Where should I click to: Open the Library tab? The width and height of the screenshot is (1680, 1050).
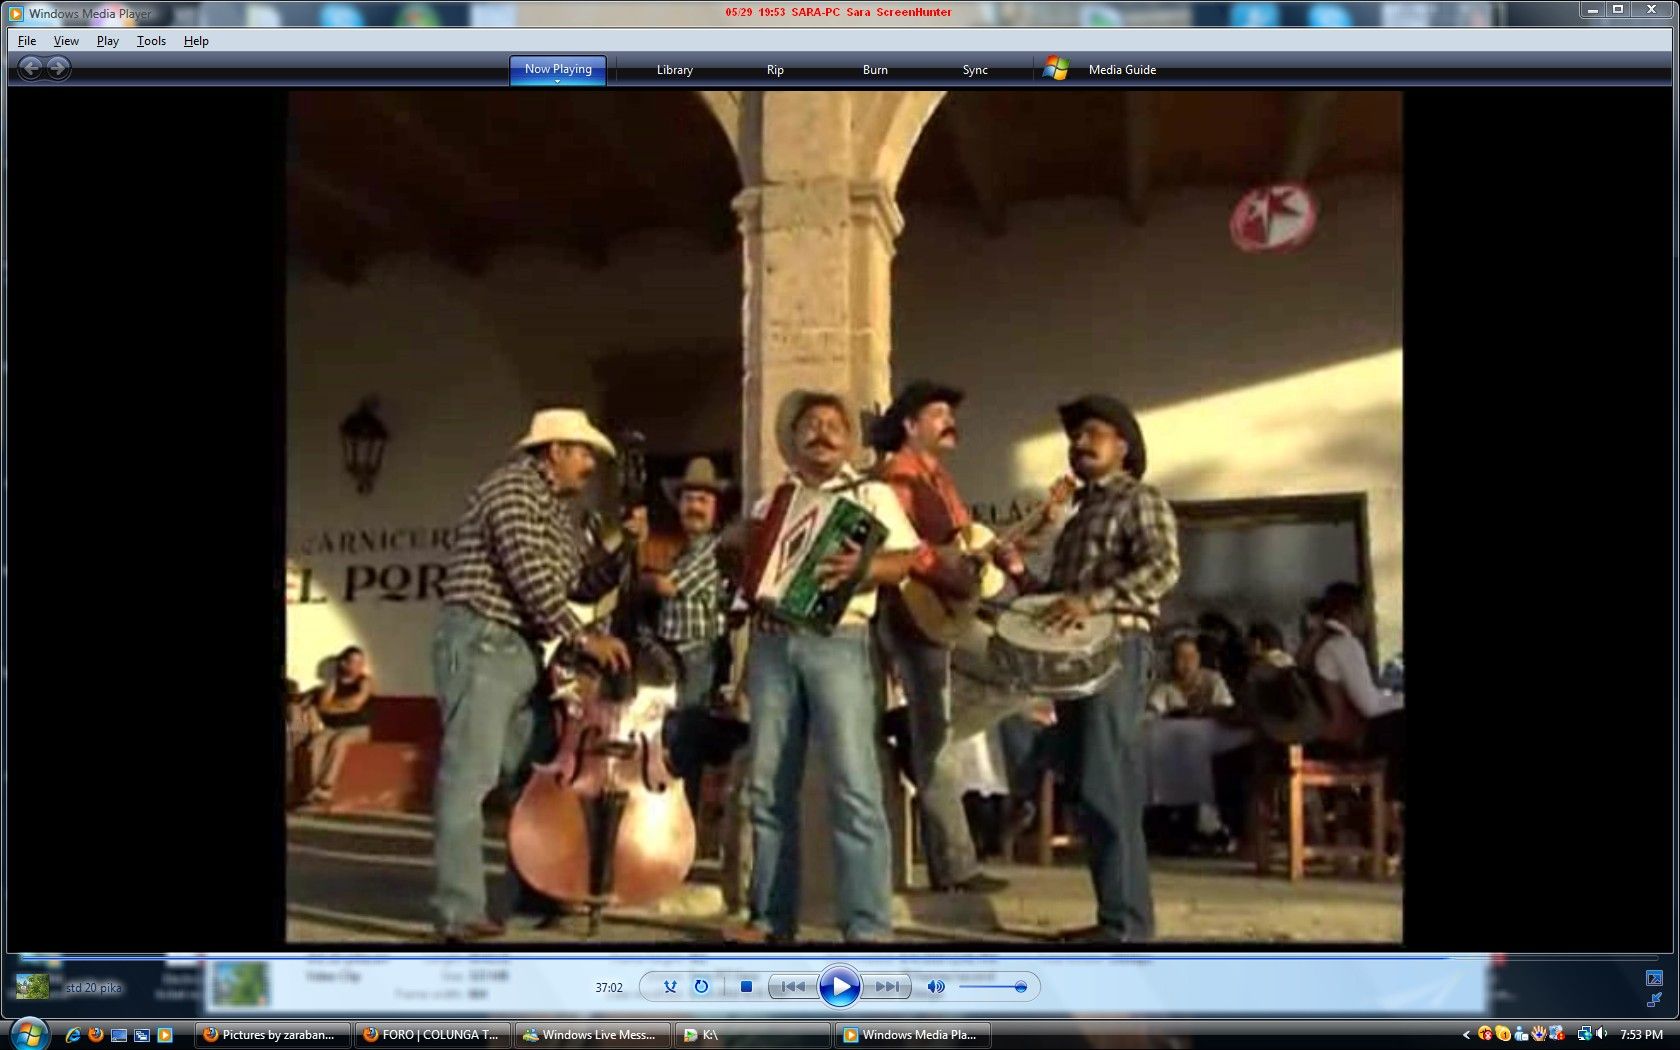tap(674, 70)
